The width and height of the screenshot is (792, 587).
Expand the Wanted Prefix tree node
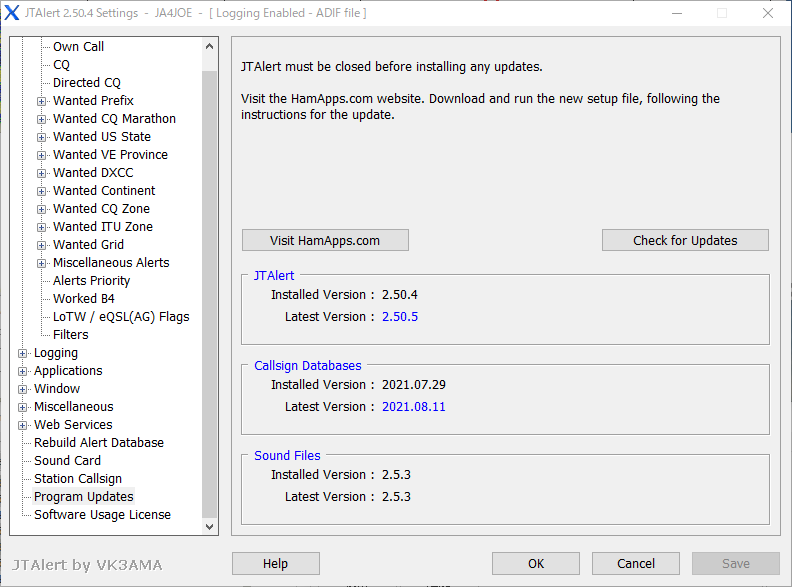click(x=42, y=101)
